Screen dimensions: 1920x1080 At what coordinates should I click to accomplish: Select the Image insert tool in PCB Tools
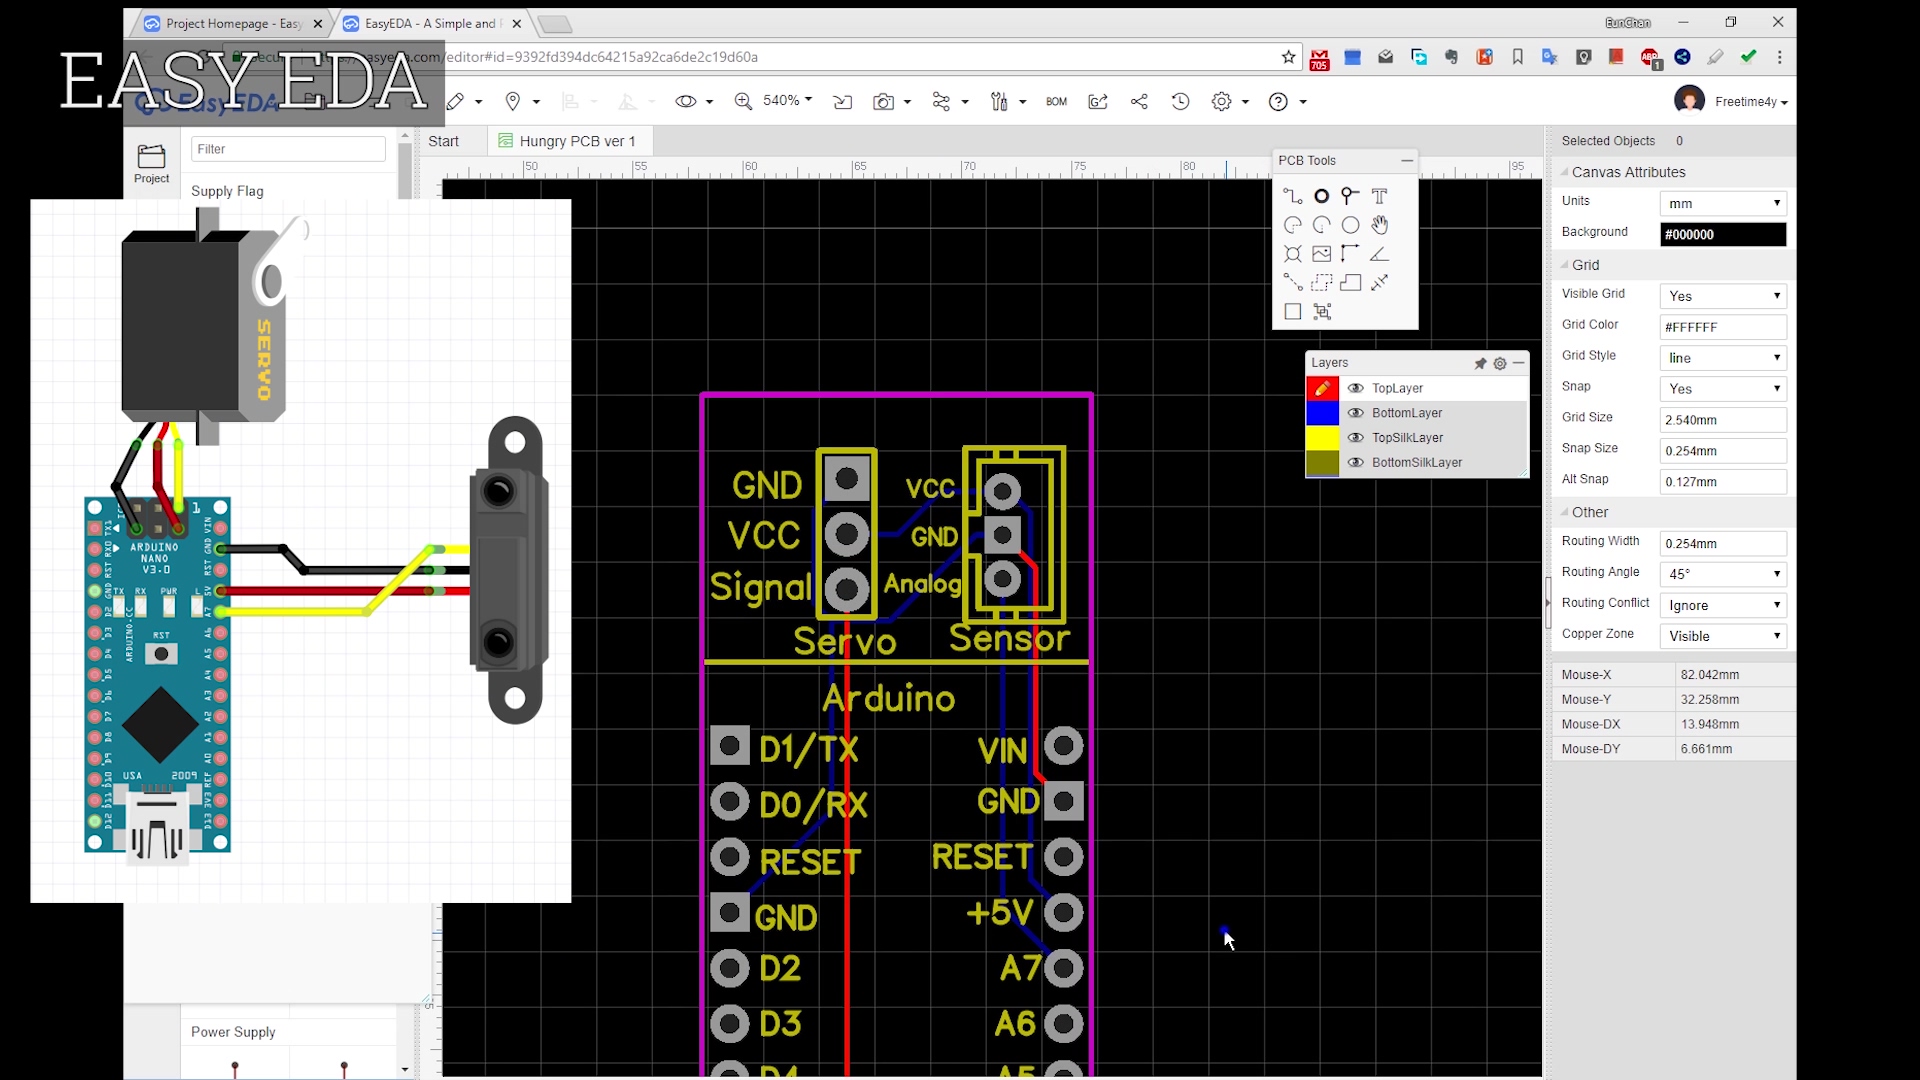pyautogui.click(x=1321, y=254)
